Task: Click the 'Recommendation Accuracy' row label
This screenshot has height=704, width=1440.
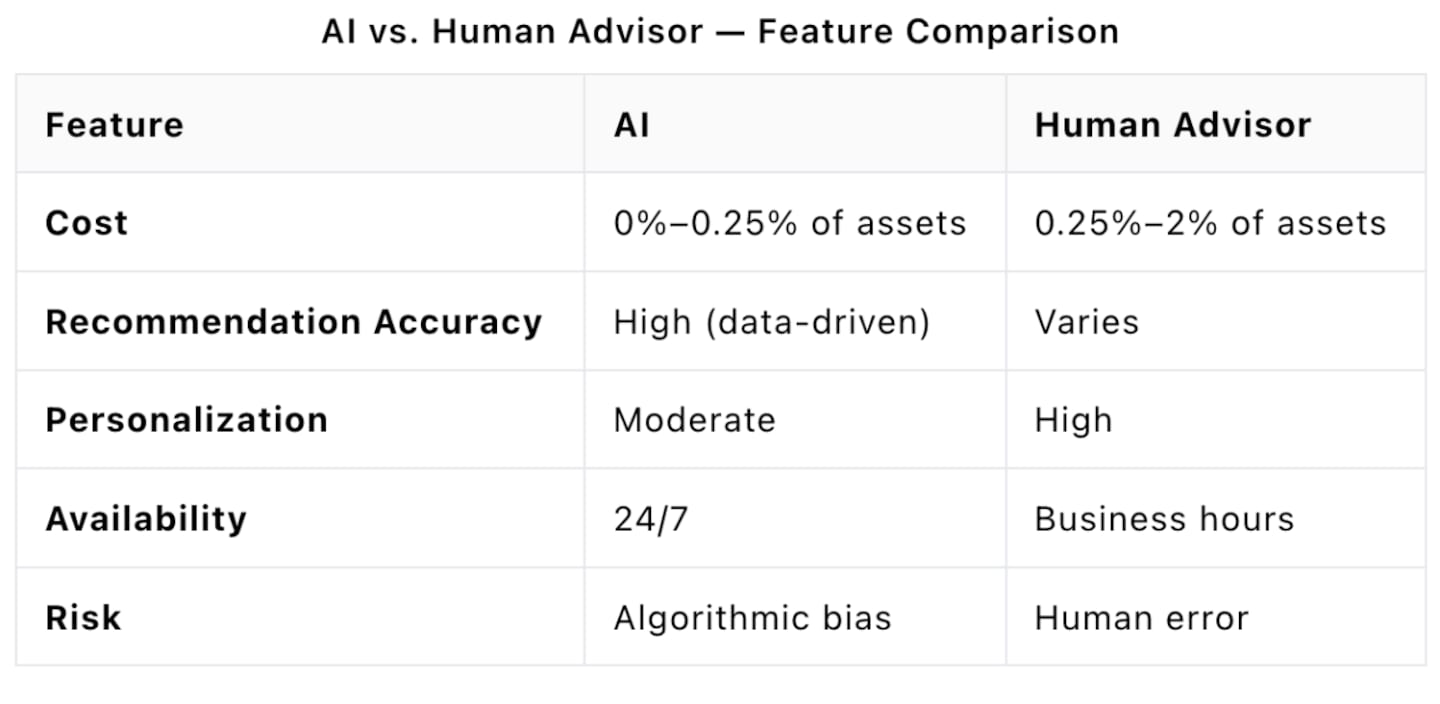Action: pos(293,322)
